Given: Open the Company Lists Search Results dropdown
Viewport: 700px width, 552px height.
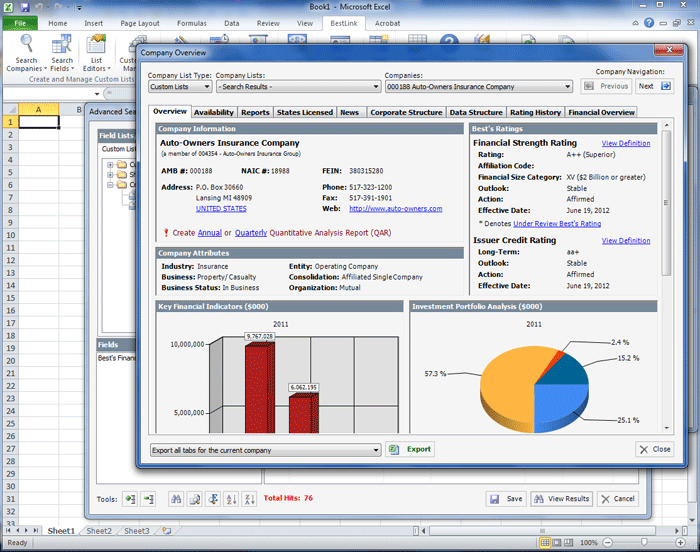Looking at the screenshot, I should 299,87.
